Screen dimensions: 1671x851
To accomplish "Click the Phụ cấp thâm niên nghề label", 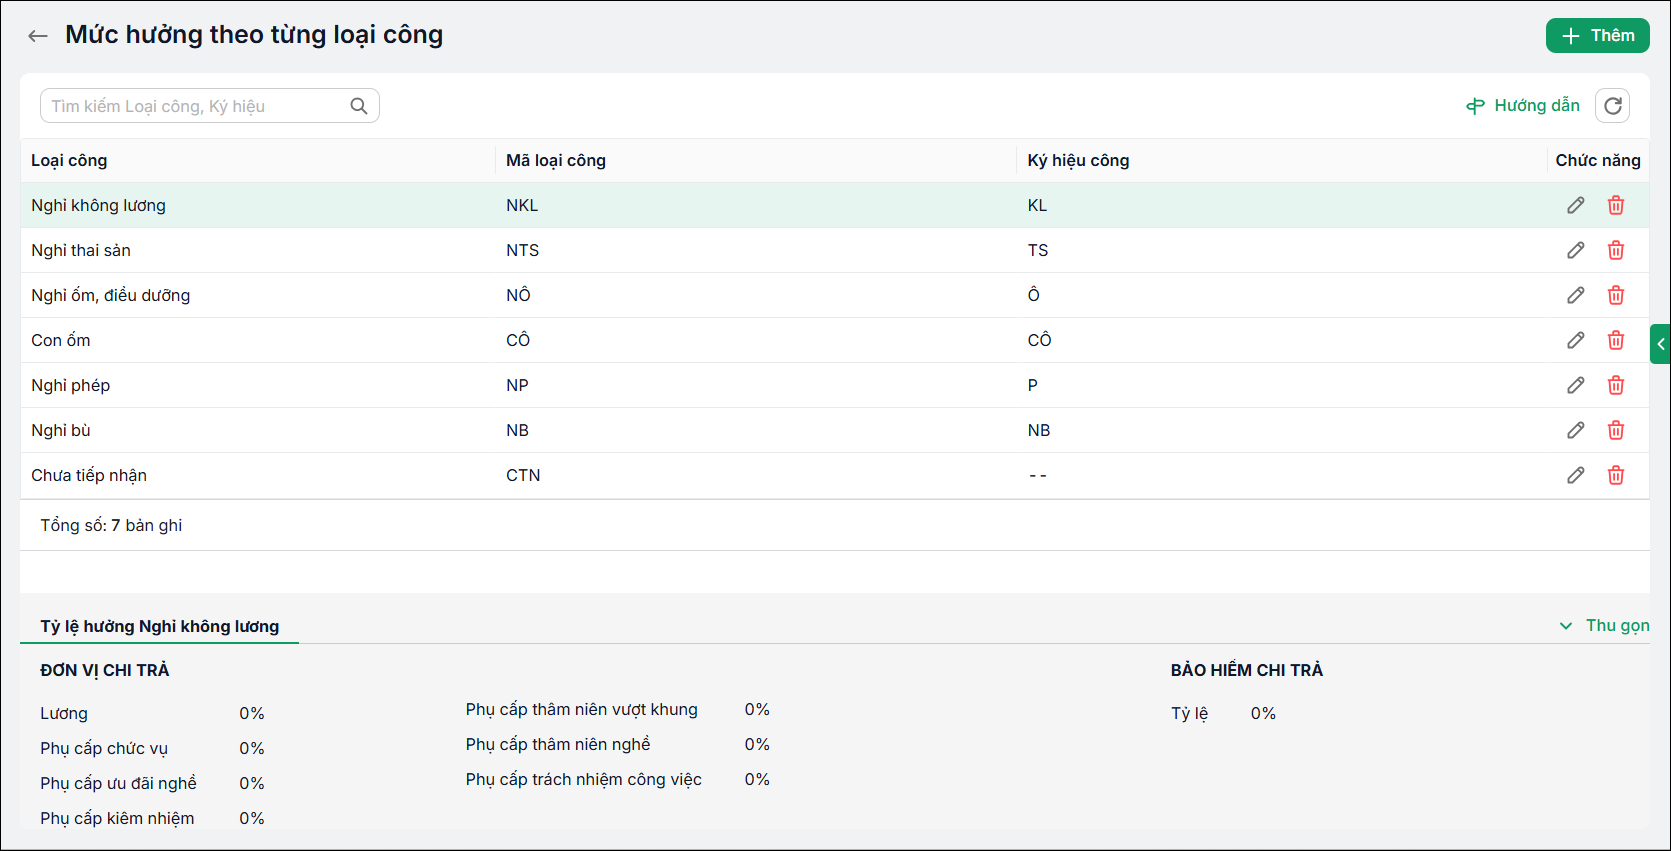I will (558, 744).
